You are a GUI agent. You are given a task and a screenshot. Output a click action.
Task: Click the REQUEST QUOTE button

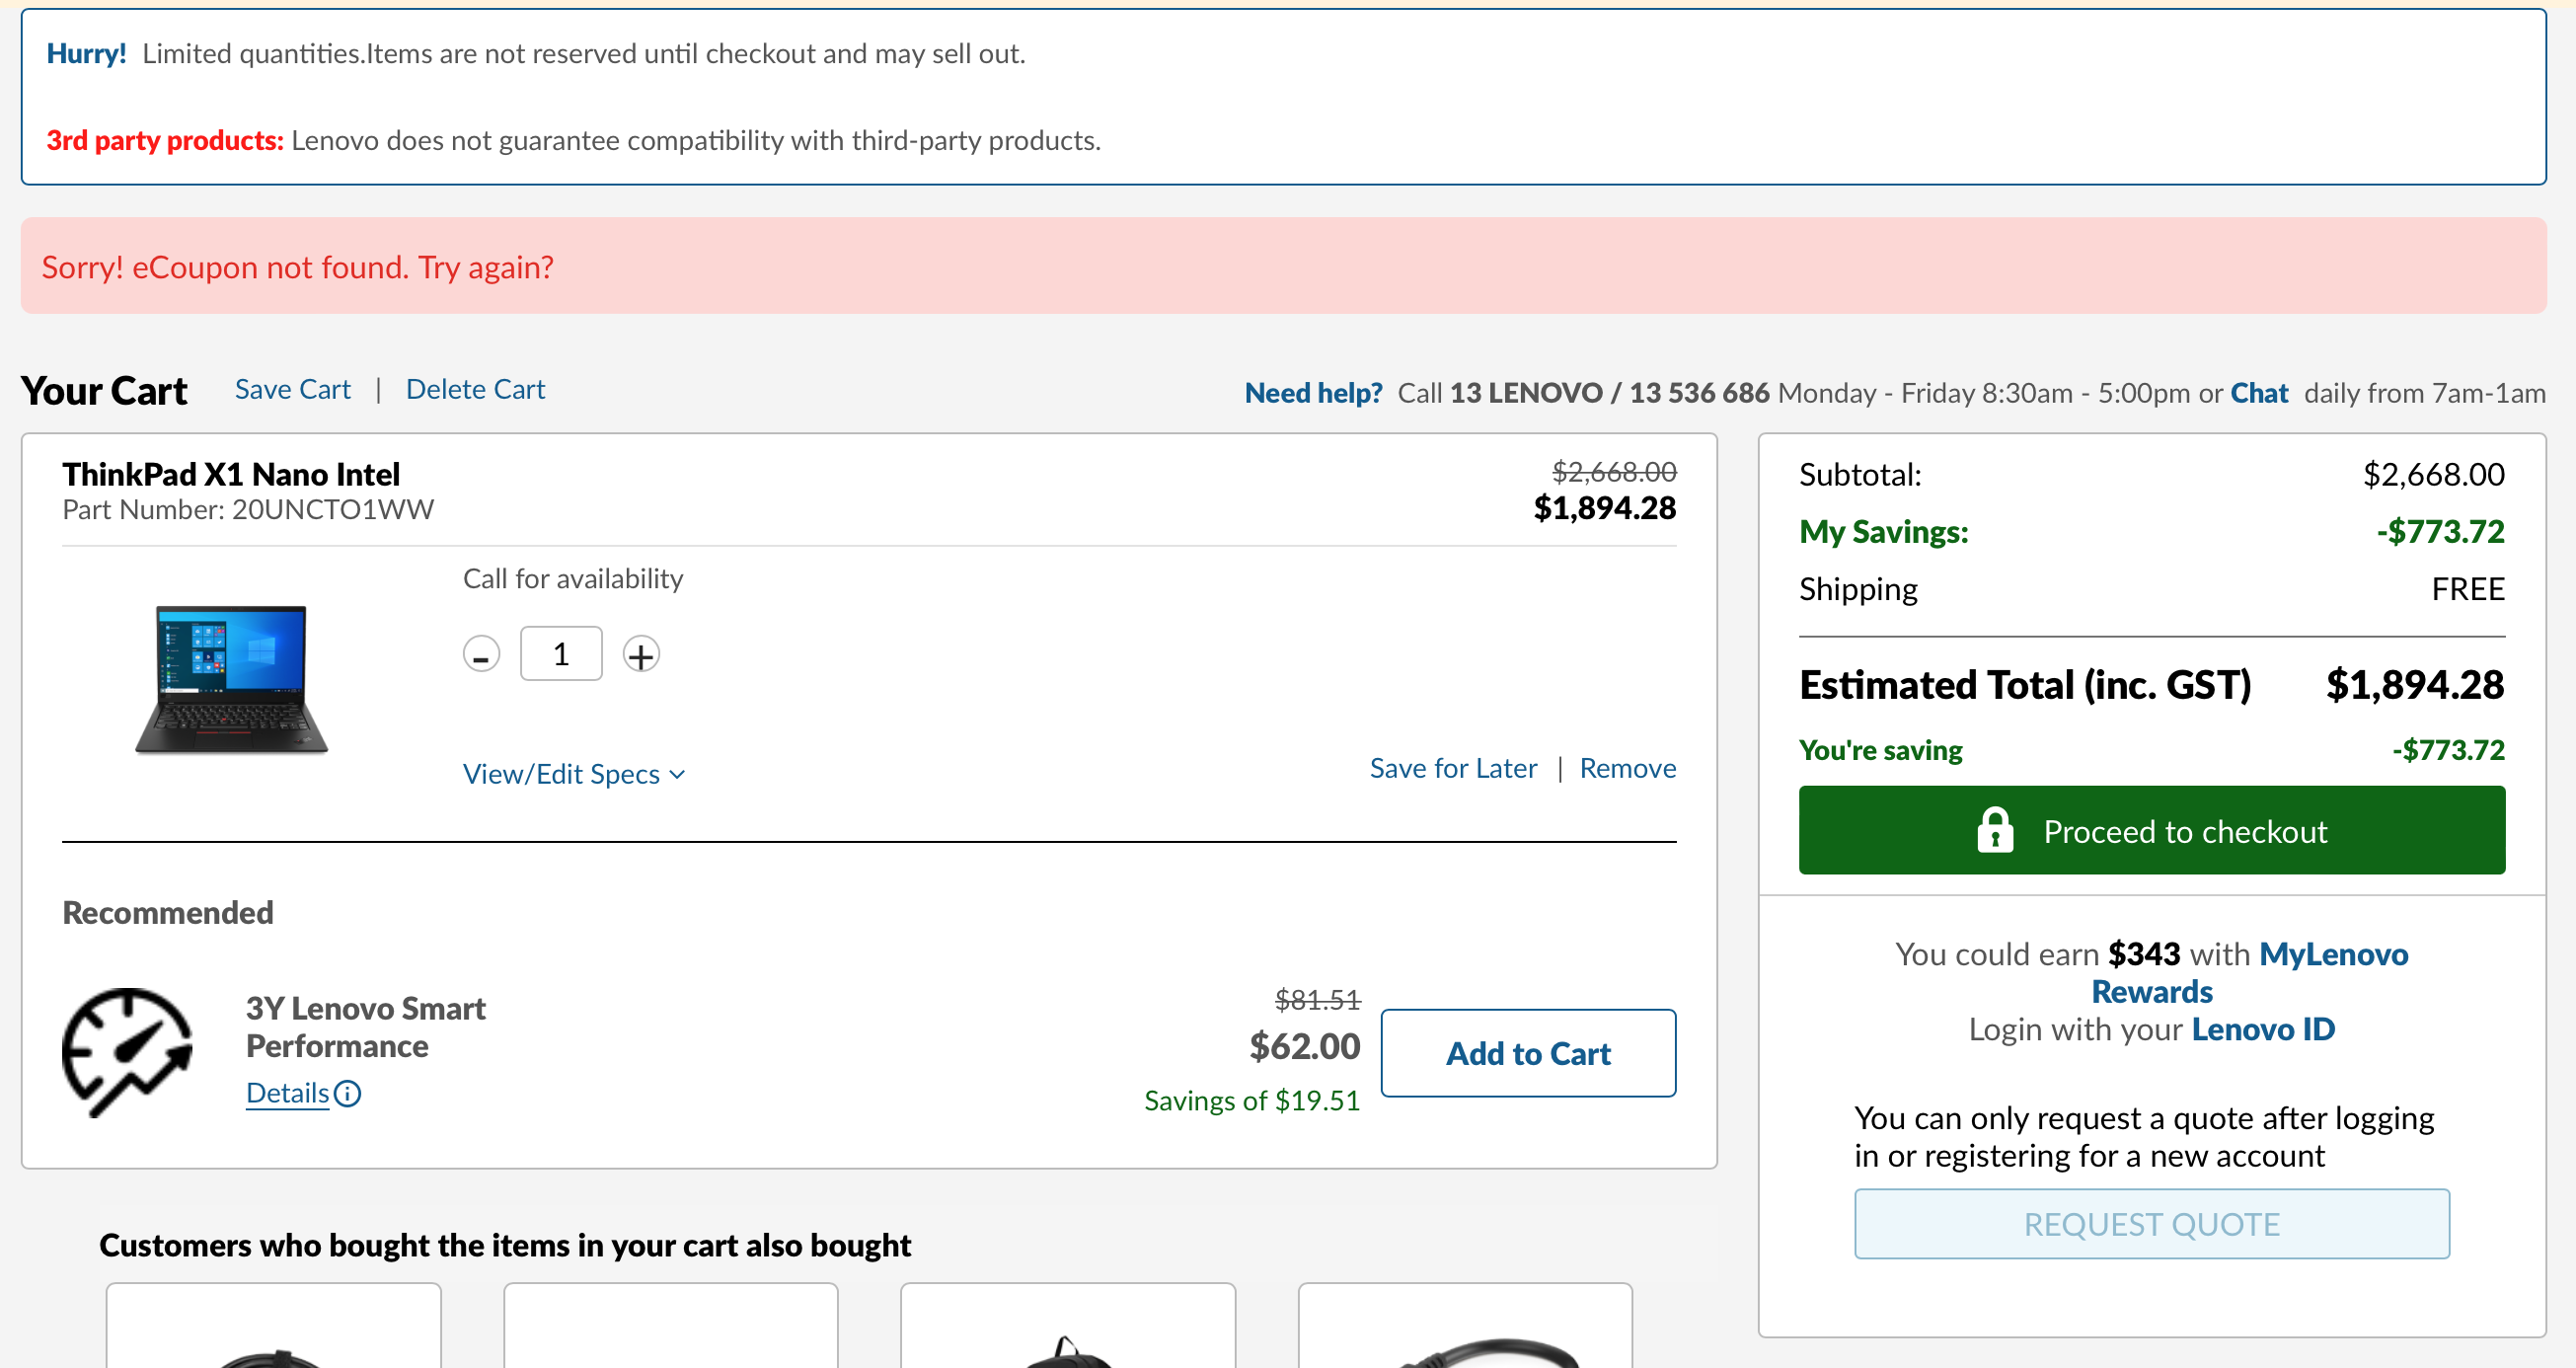[2151, 1224]
